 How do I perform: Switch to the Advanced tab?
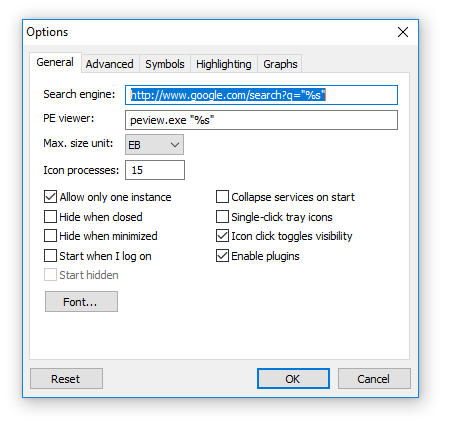(x=109, y=64)
